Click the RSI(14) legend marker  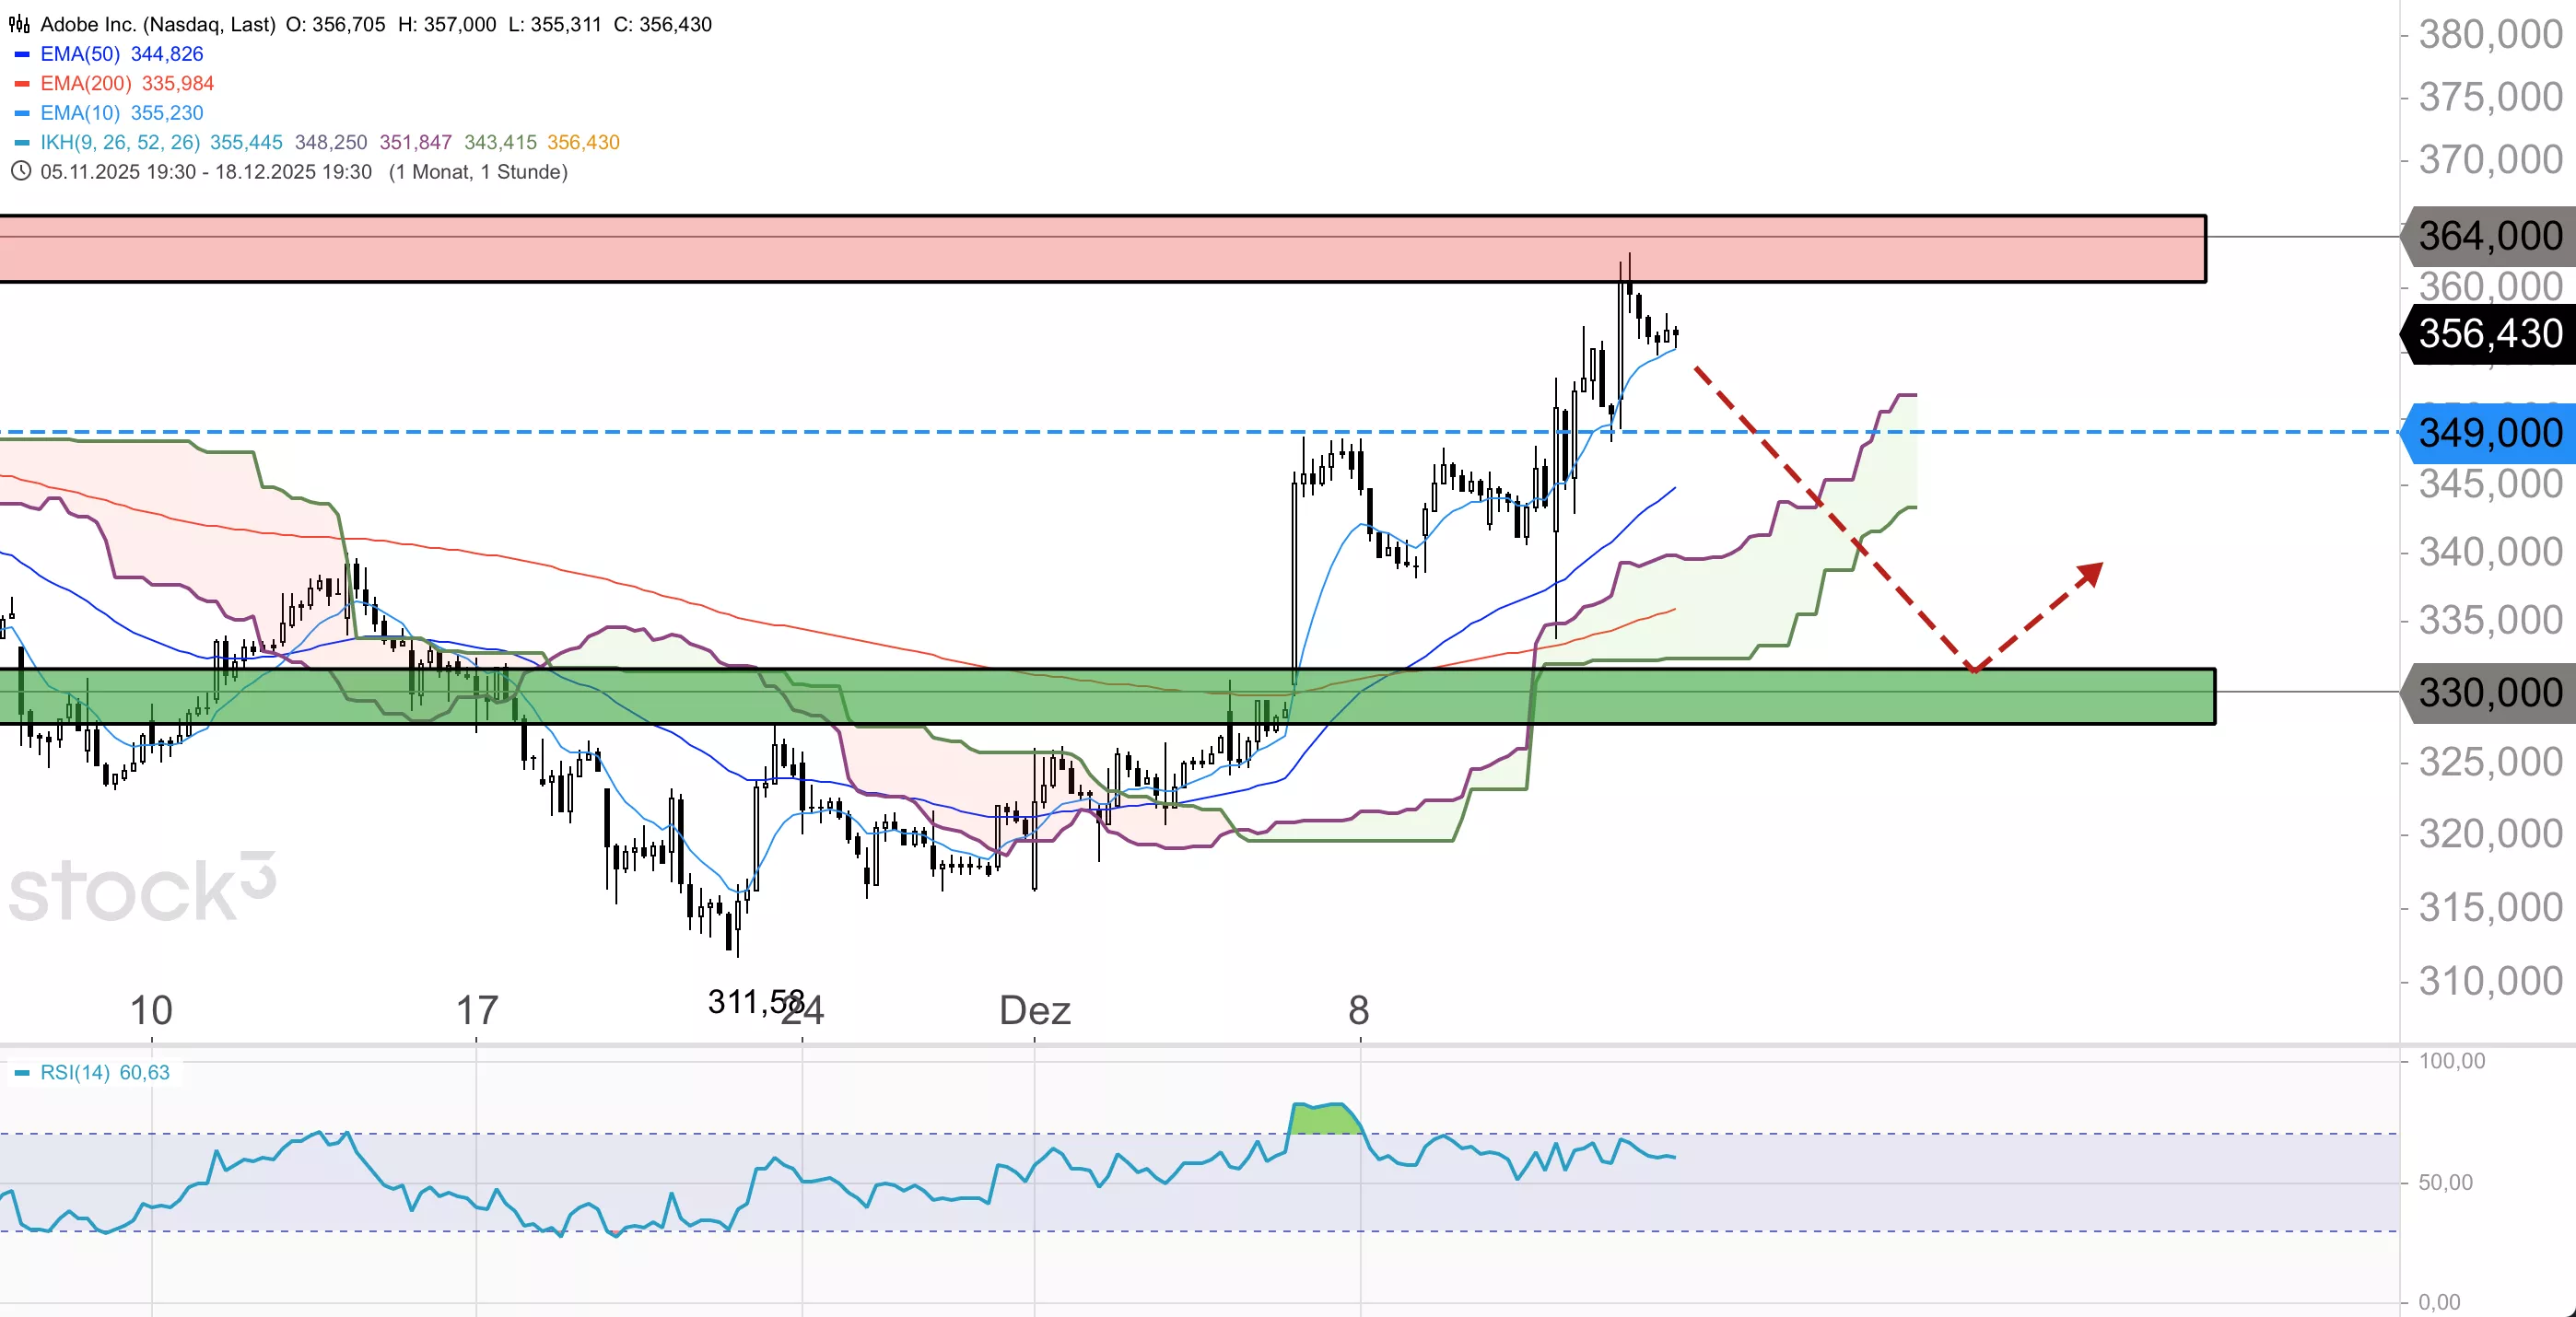[x=22, y=1073]
